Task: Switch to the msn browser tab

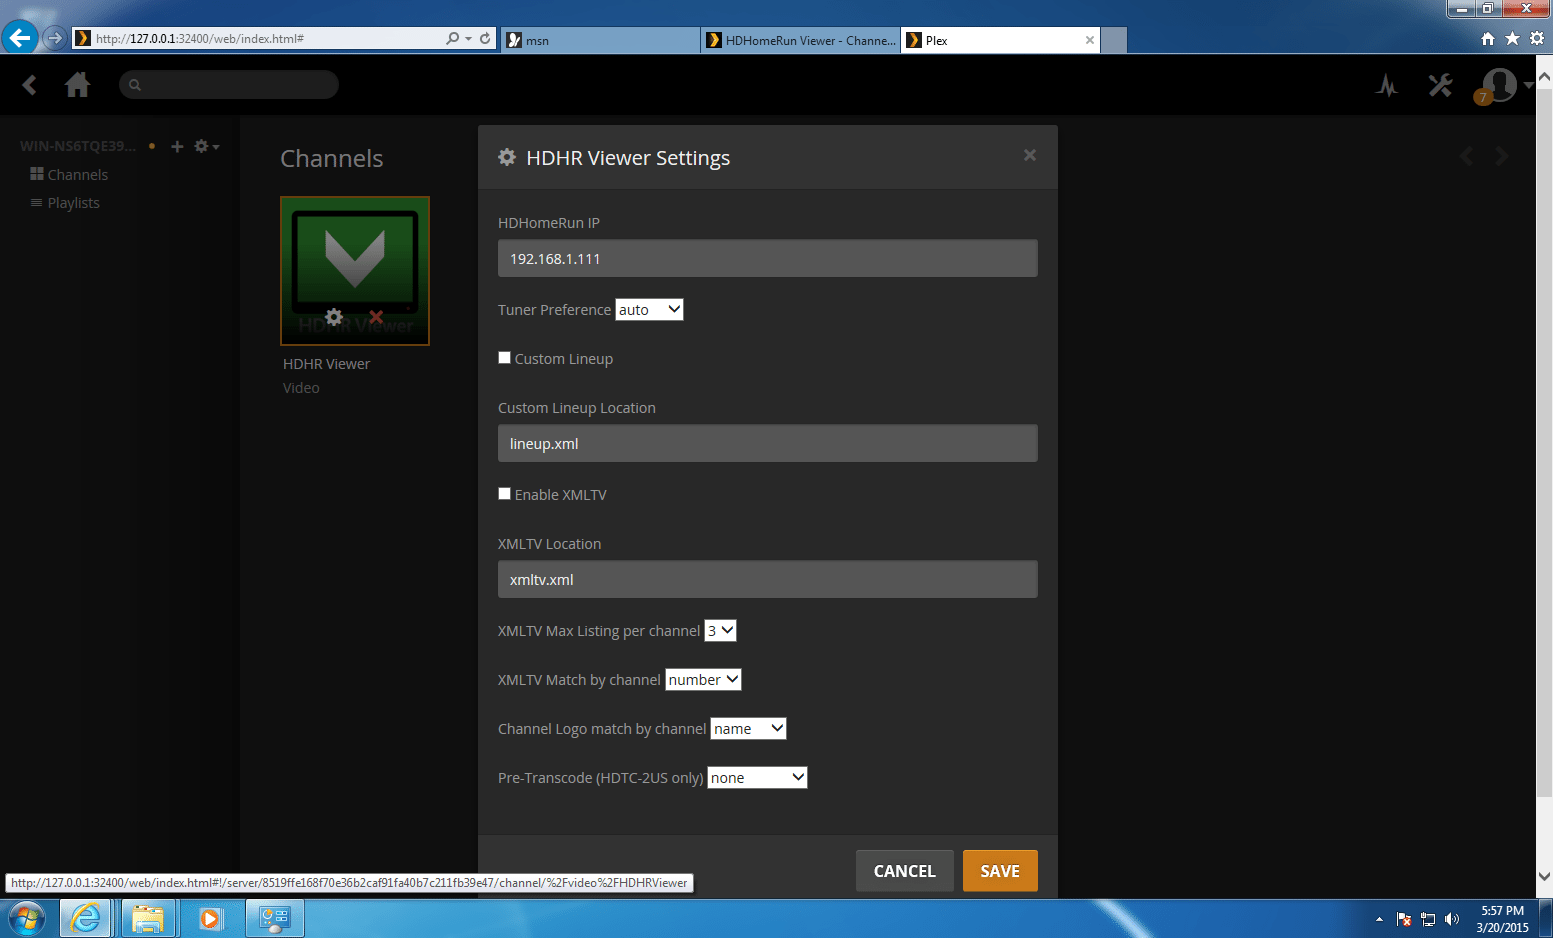Action: tap(600, 40)
